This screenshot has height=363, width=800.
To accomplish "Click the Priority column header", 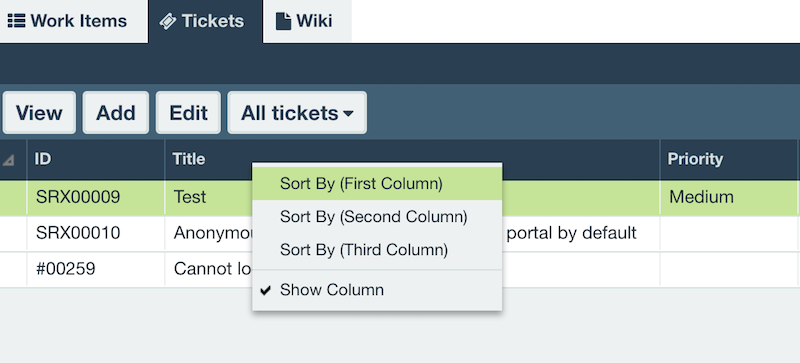I will click(x=729, y=159).
